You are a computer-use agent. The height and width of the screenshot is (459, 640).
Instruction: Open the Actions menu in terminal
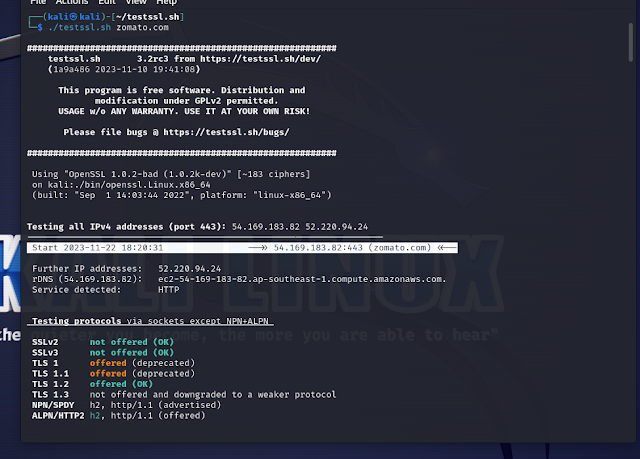pyautogui.click(x=72, y=2)
